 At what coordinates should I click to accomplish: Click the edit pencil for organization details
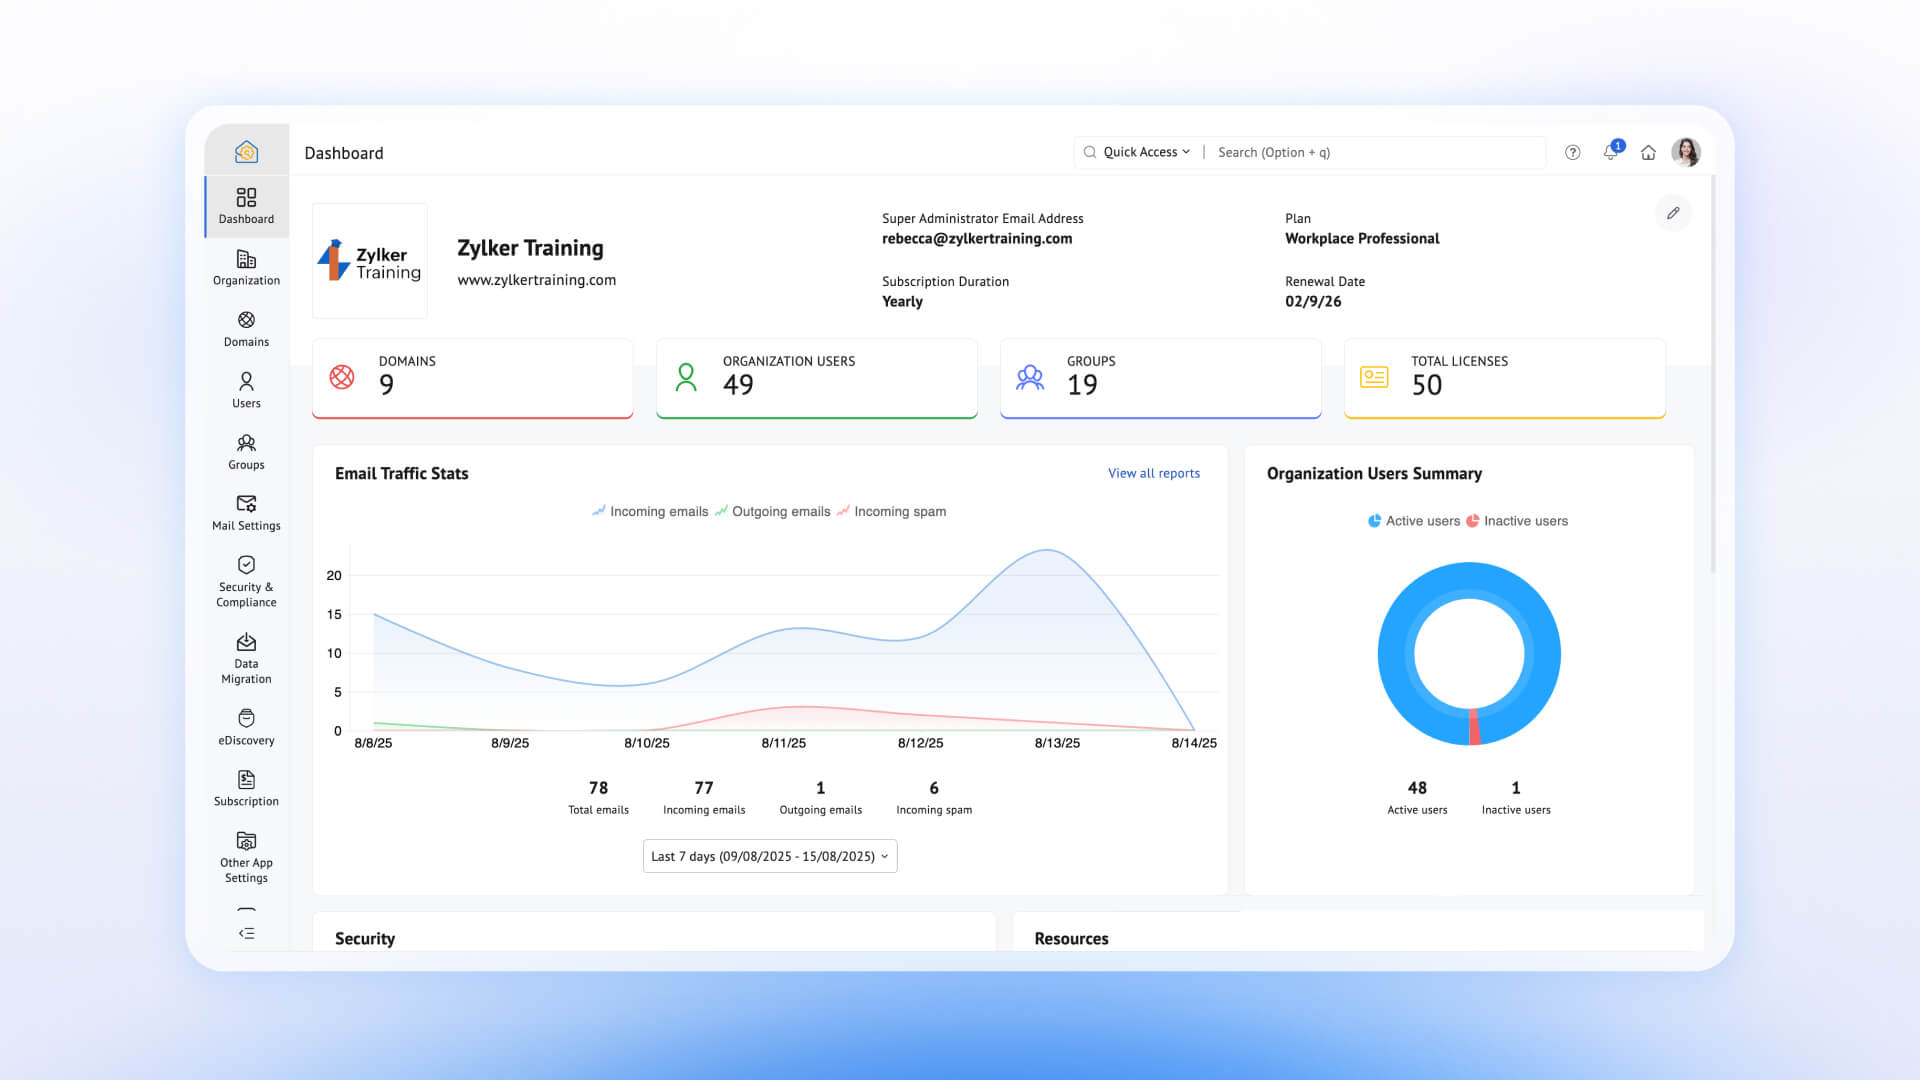(x=1673, y=213)
